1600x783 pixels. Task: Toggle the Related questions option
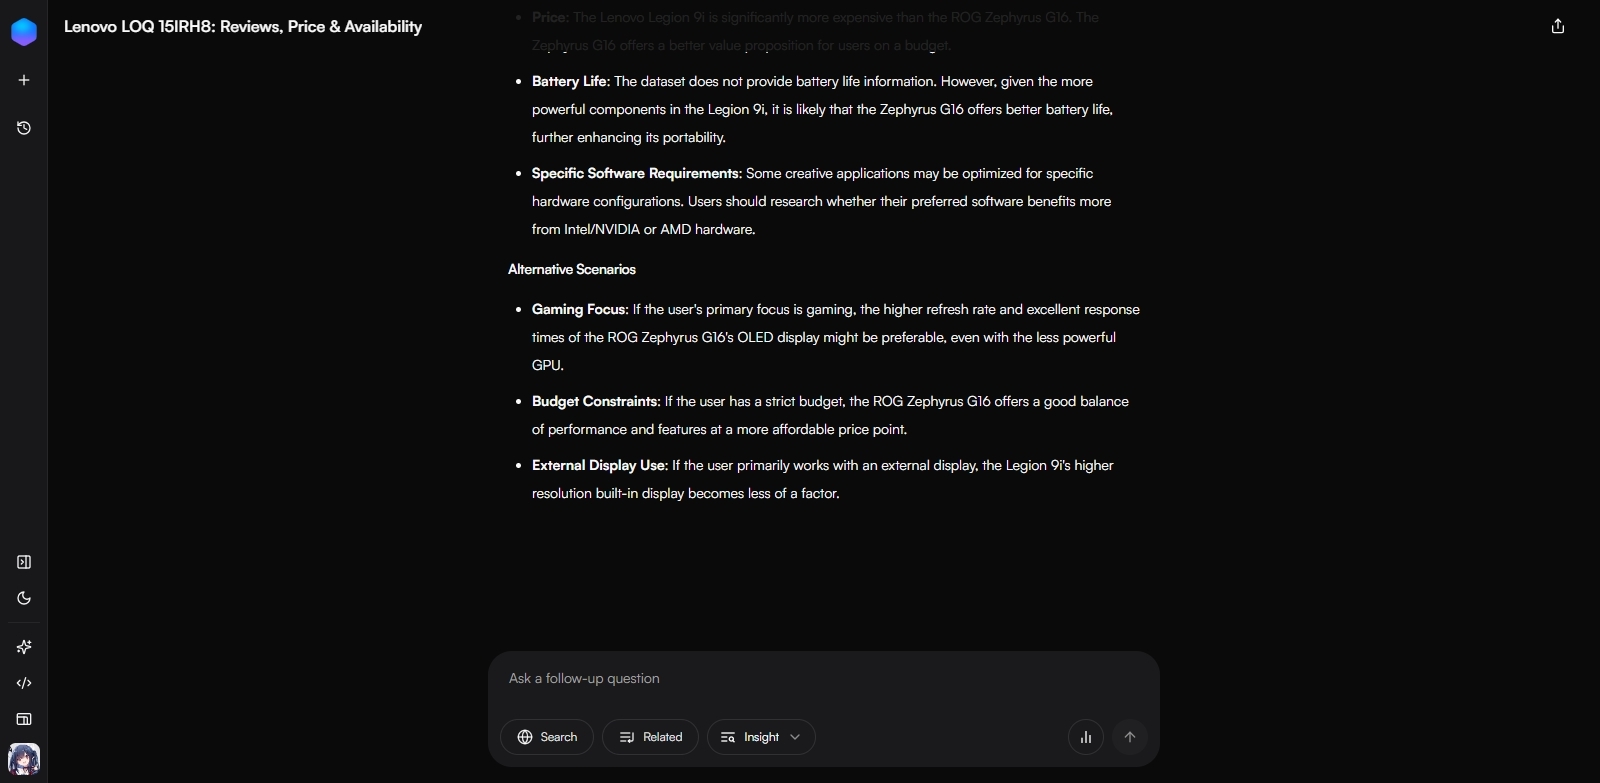coord(650,737)
